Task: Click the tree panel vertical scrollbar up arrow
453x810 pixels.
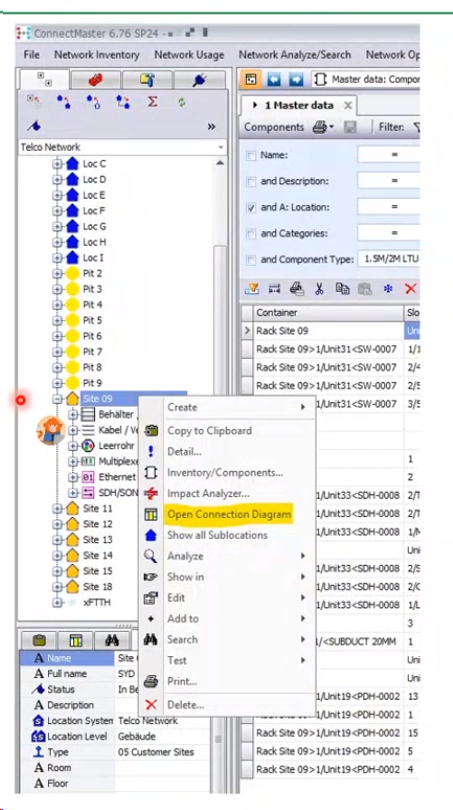Action: pyautogui.click(x=220, y=163)
